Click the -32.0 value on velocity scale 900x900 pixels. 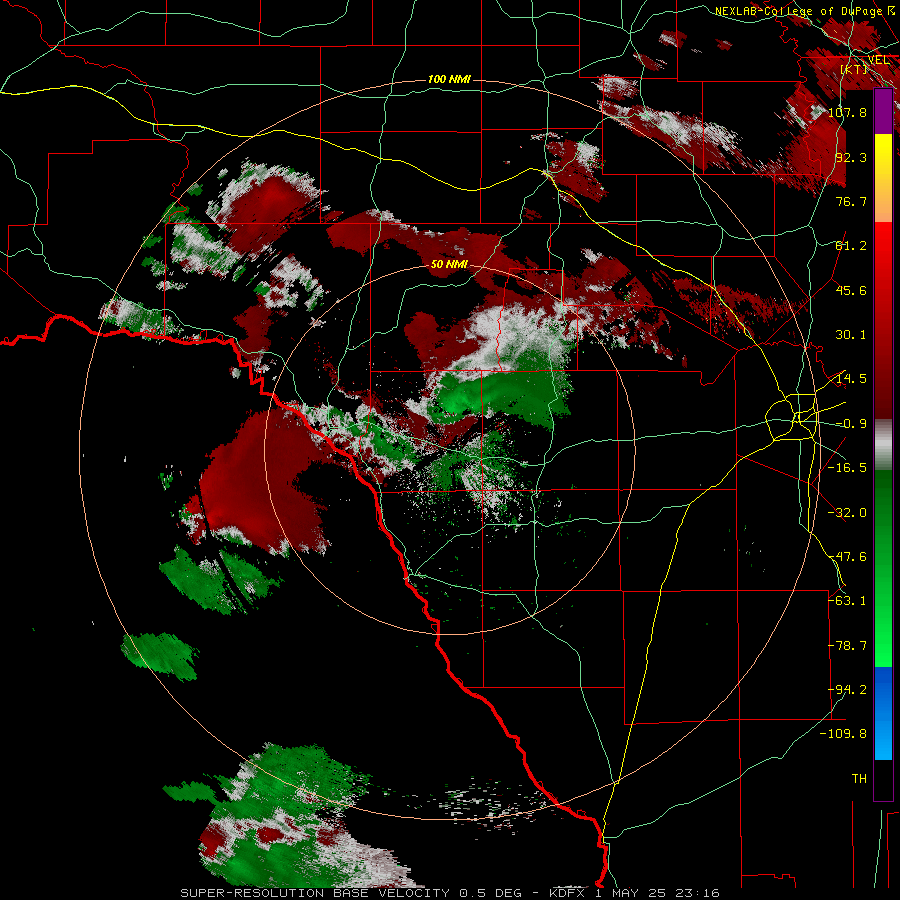(x=847, y=513)
